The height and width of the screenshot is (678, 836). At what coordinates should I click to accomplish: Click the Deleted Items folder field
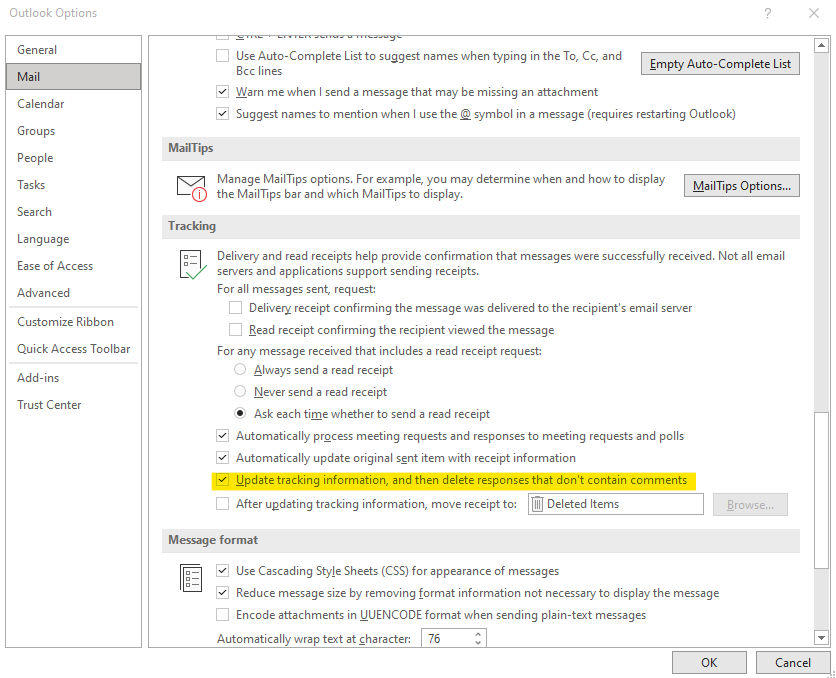pos(615,504)
